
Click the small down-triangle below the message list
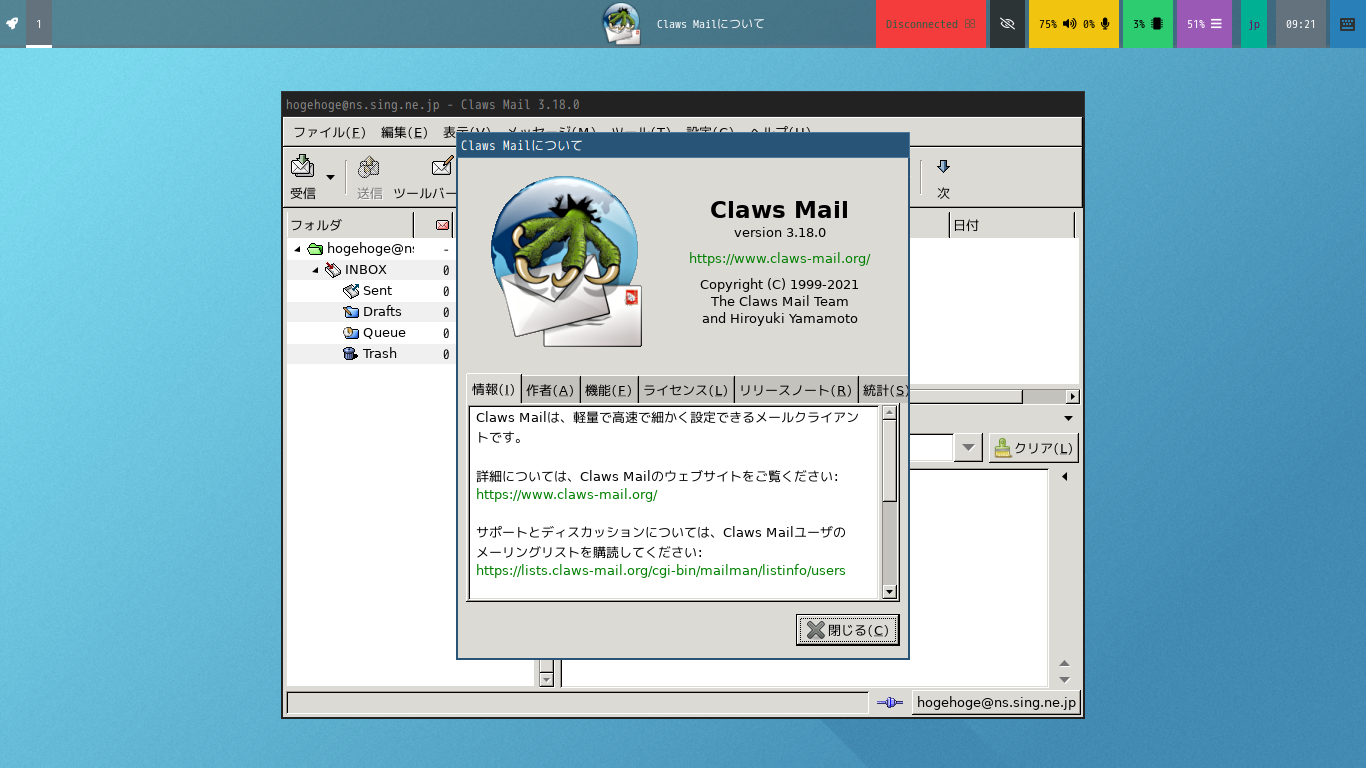1068,418
